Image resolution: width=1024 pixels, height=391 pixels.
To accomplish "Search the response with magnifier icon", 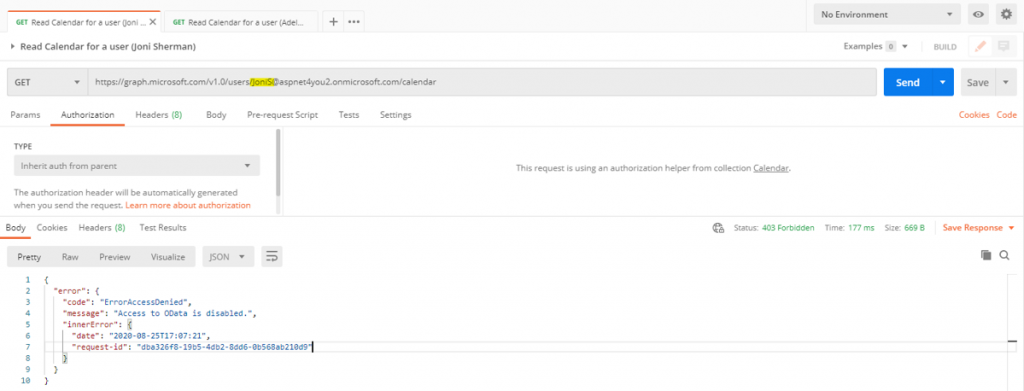I will pos(1004,255).
